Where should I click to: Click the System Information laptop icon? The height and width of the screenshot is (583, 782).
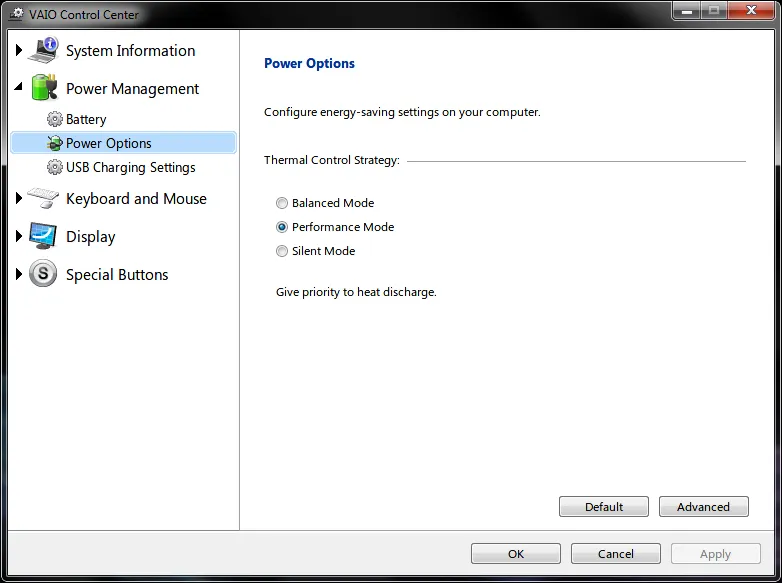point(43,50)
